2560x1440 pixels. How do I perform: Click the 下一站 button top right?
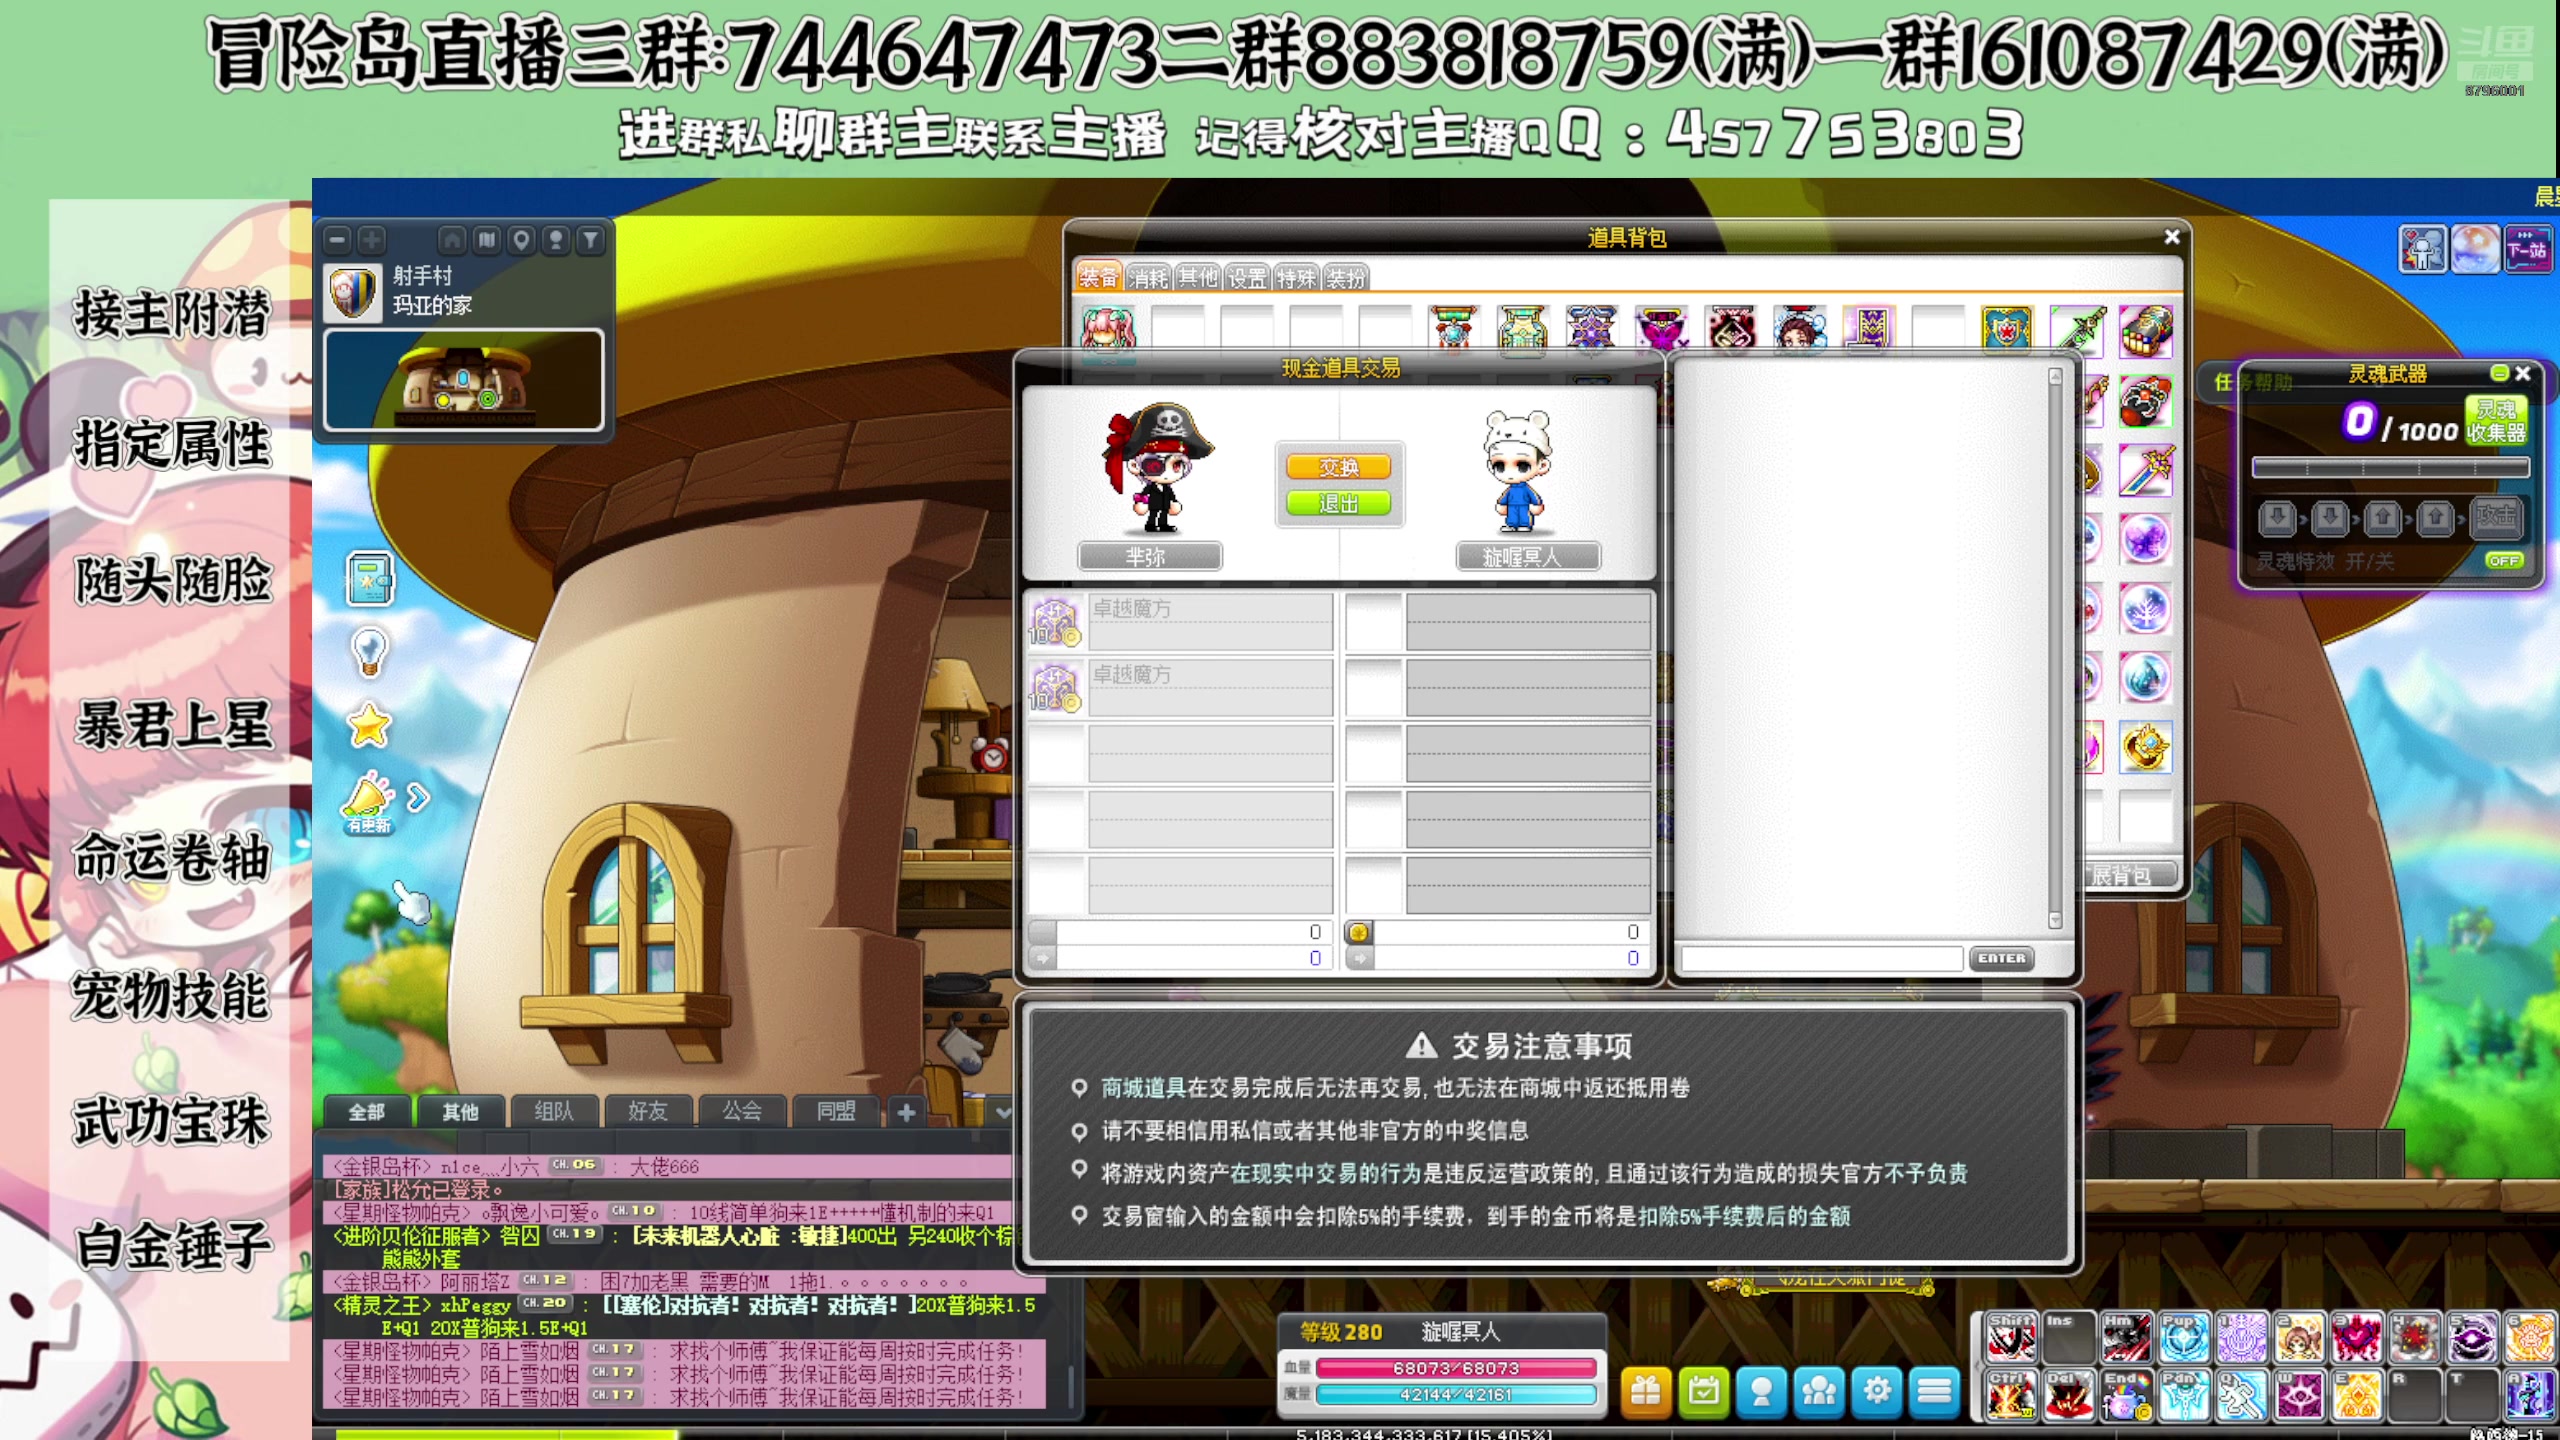[x=2527, y=249]
